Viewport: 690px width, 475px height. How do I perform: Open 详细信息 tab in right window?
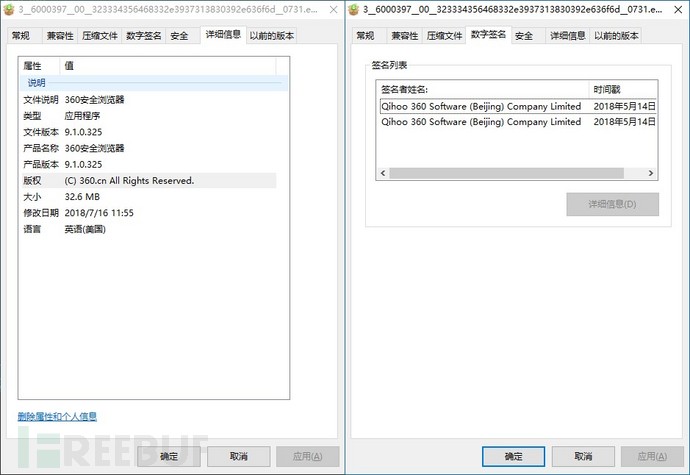(x=568, y=36)
